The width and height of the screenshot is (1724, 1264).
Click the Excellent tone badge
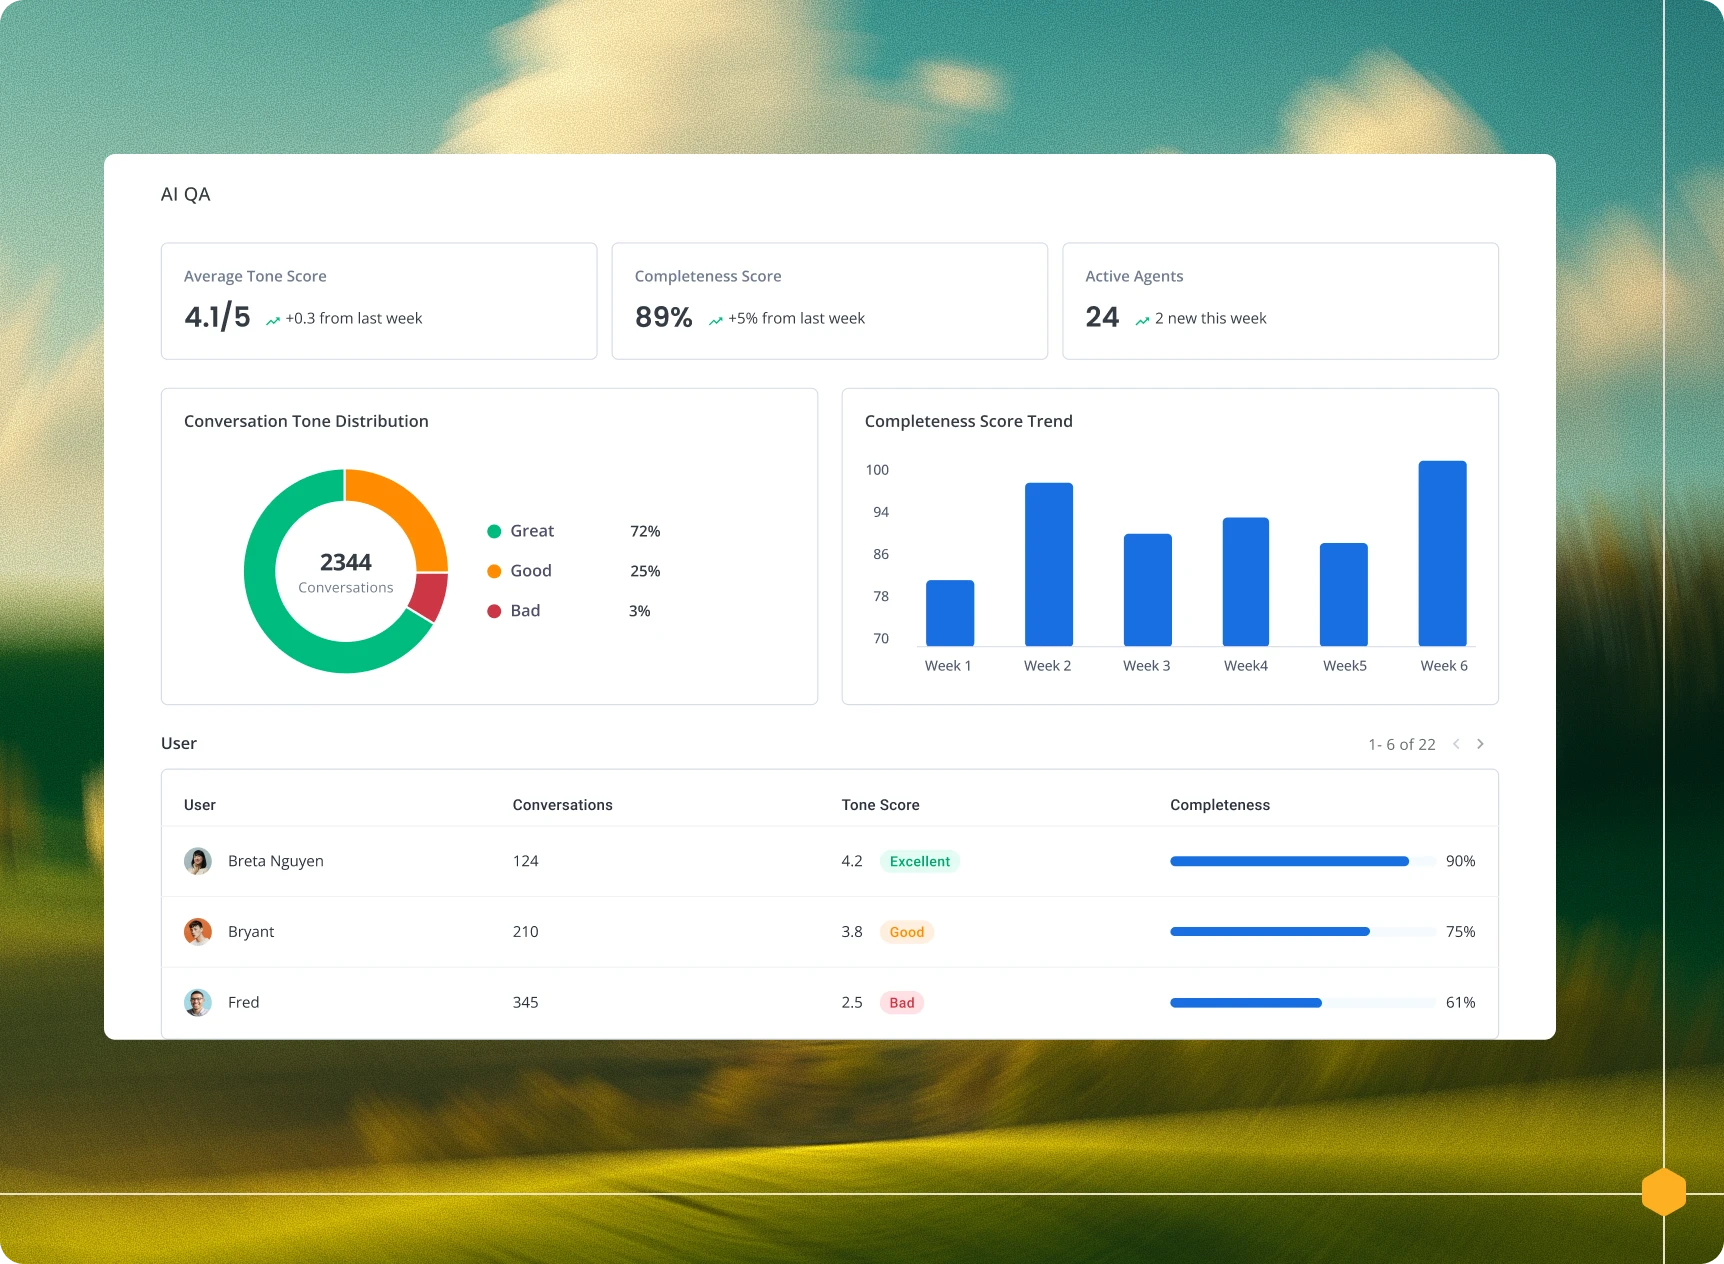click(919, 861)
